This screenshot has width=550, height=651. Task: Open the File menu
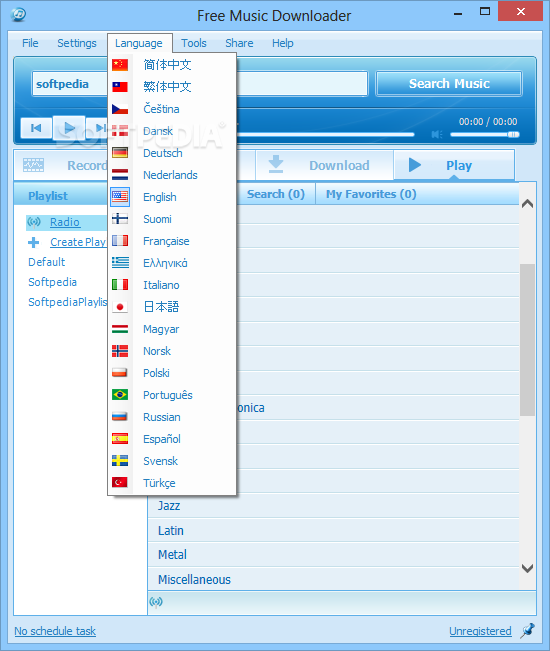pos(30,43)
